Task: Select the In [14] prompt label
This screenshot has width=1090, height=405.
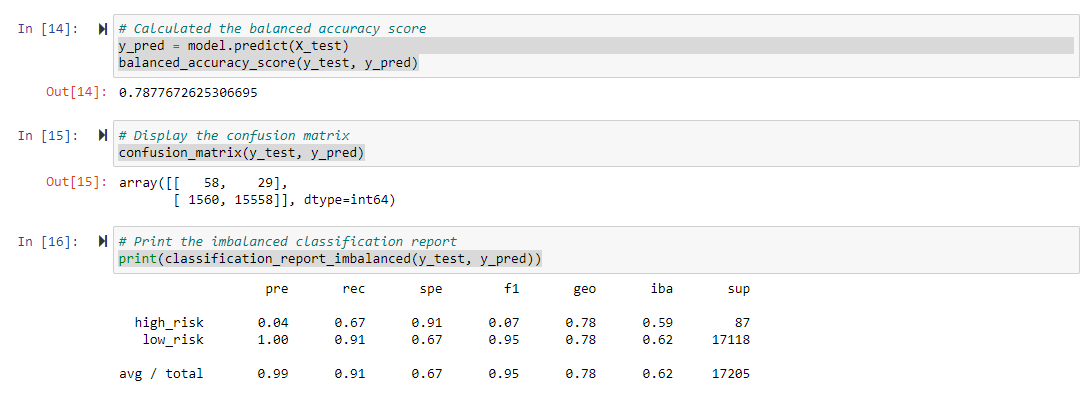Action: point(48,29)
